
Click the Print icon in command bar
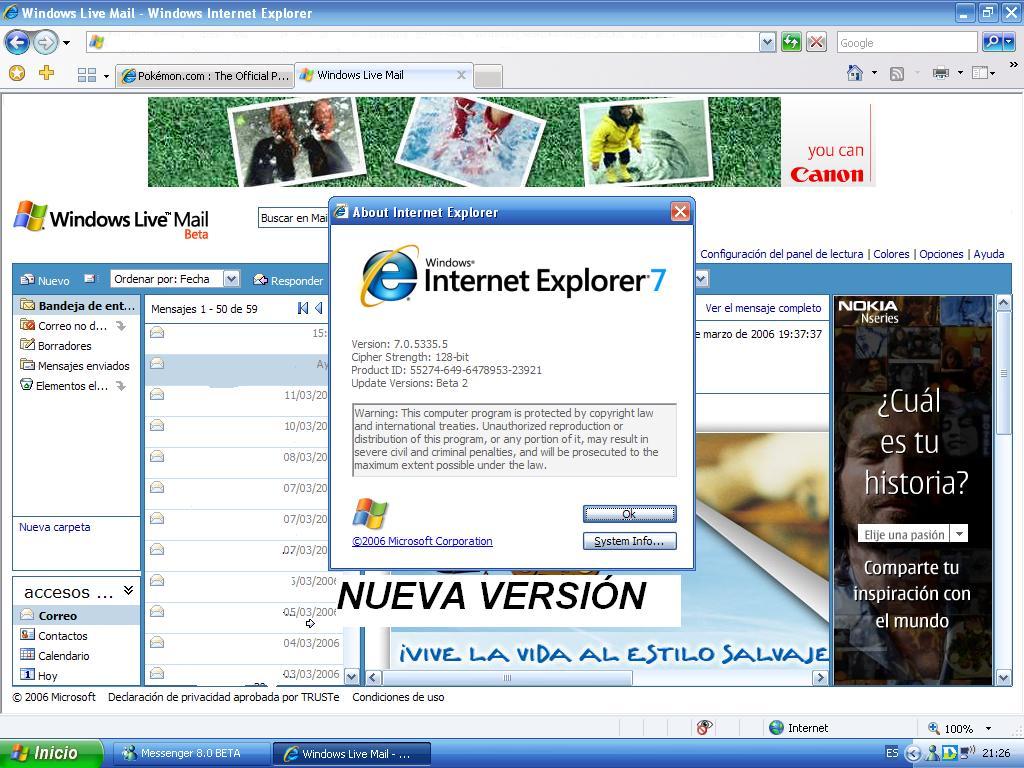coord(940,73)
